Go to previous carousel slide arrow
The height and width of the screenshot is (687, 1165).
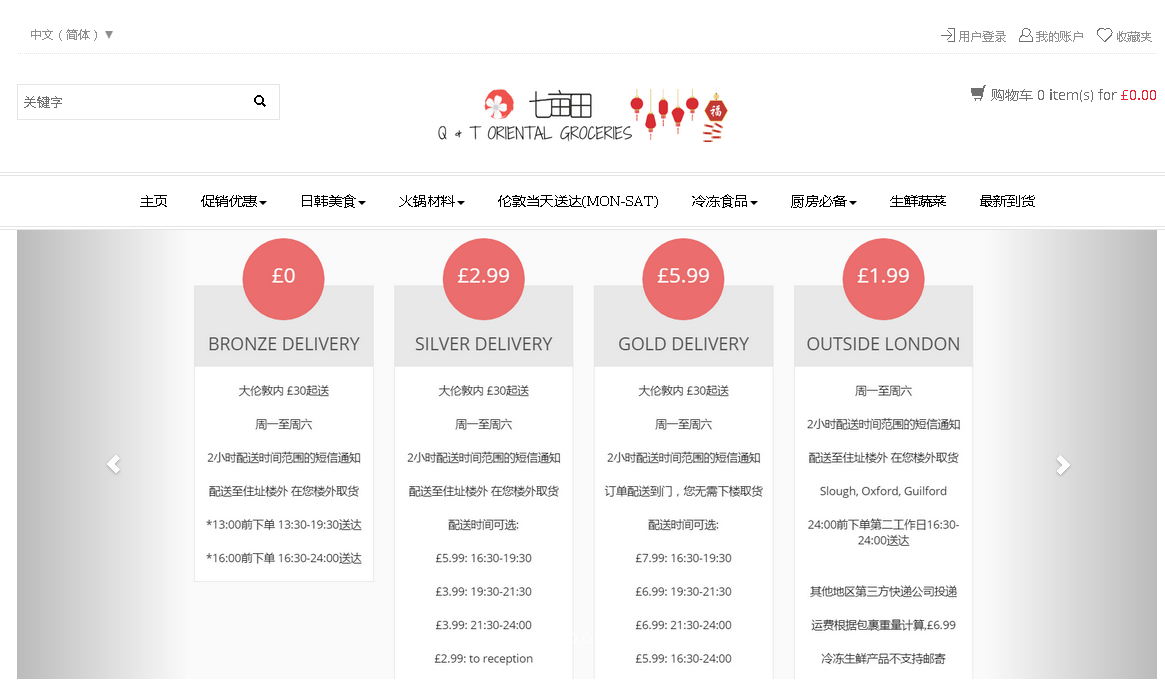point(114,464)
